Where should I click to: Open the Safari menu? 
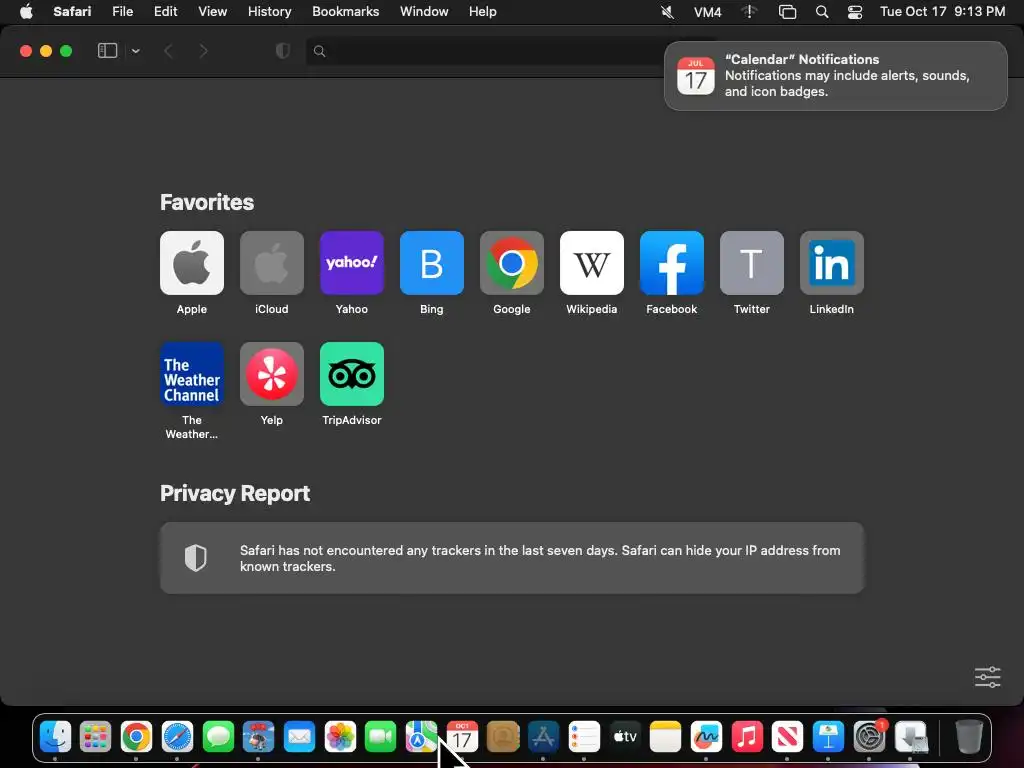72,12
